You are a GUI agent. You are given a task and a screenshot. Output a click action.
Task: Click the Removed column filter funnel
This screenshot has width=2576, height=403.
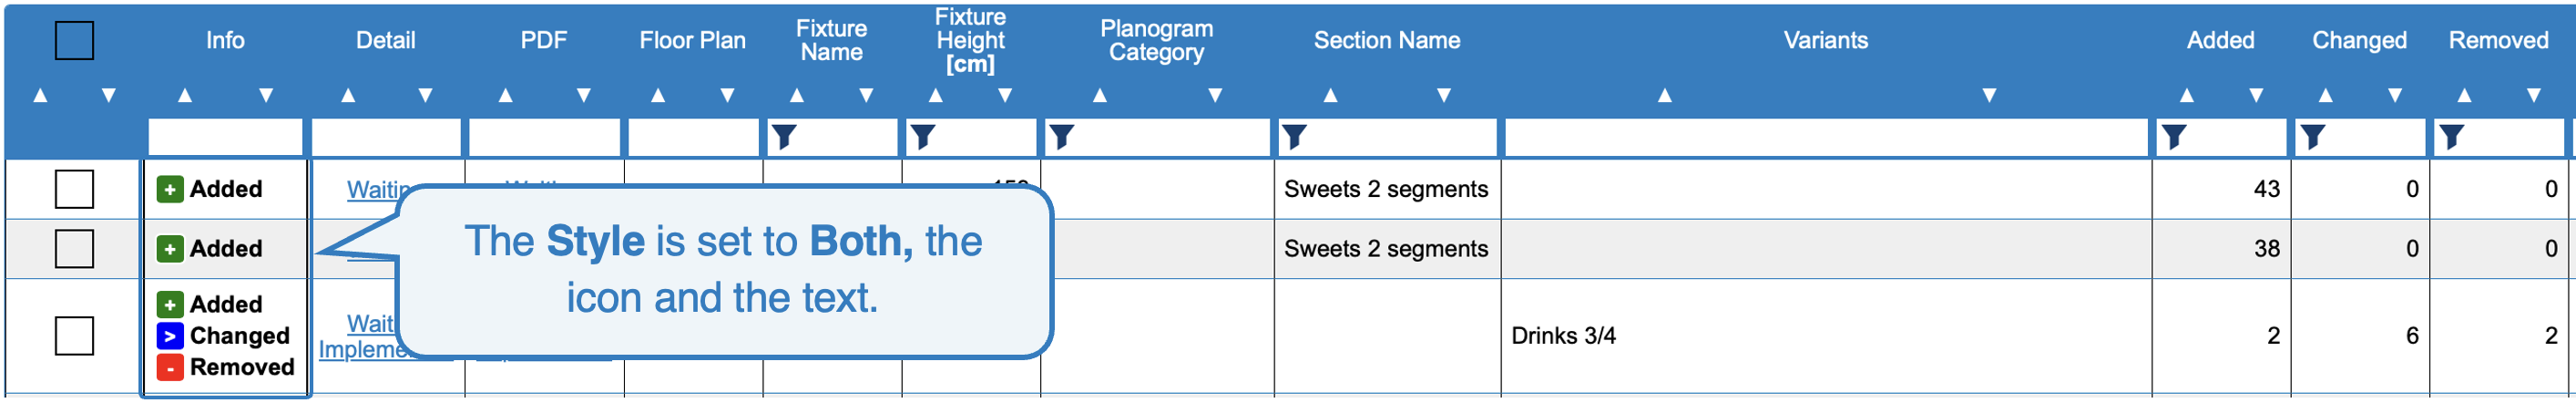coord(2451,137)
